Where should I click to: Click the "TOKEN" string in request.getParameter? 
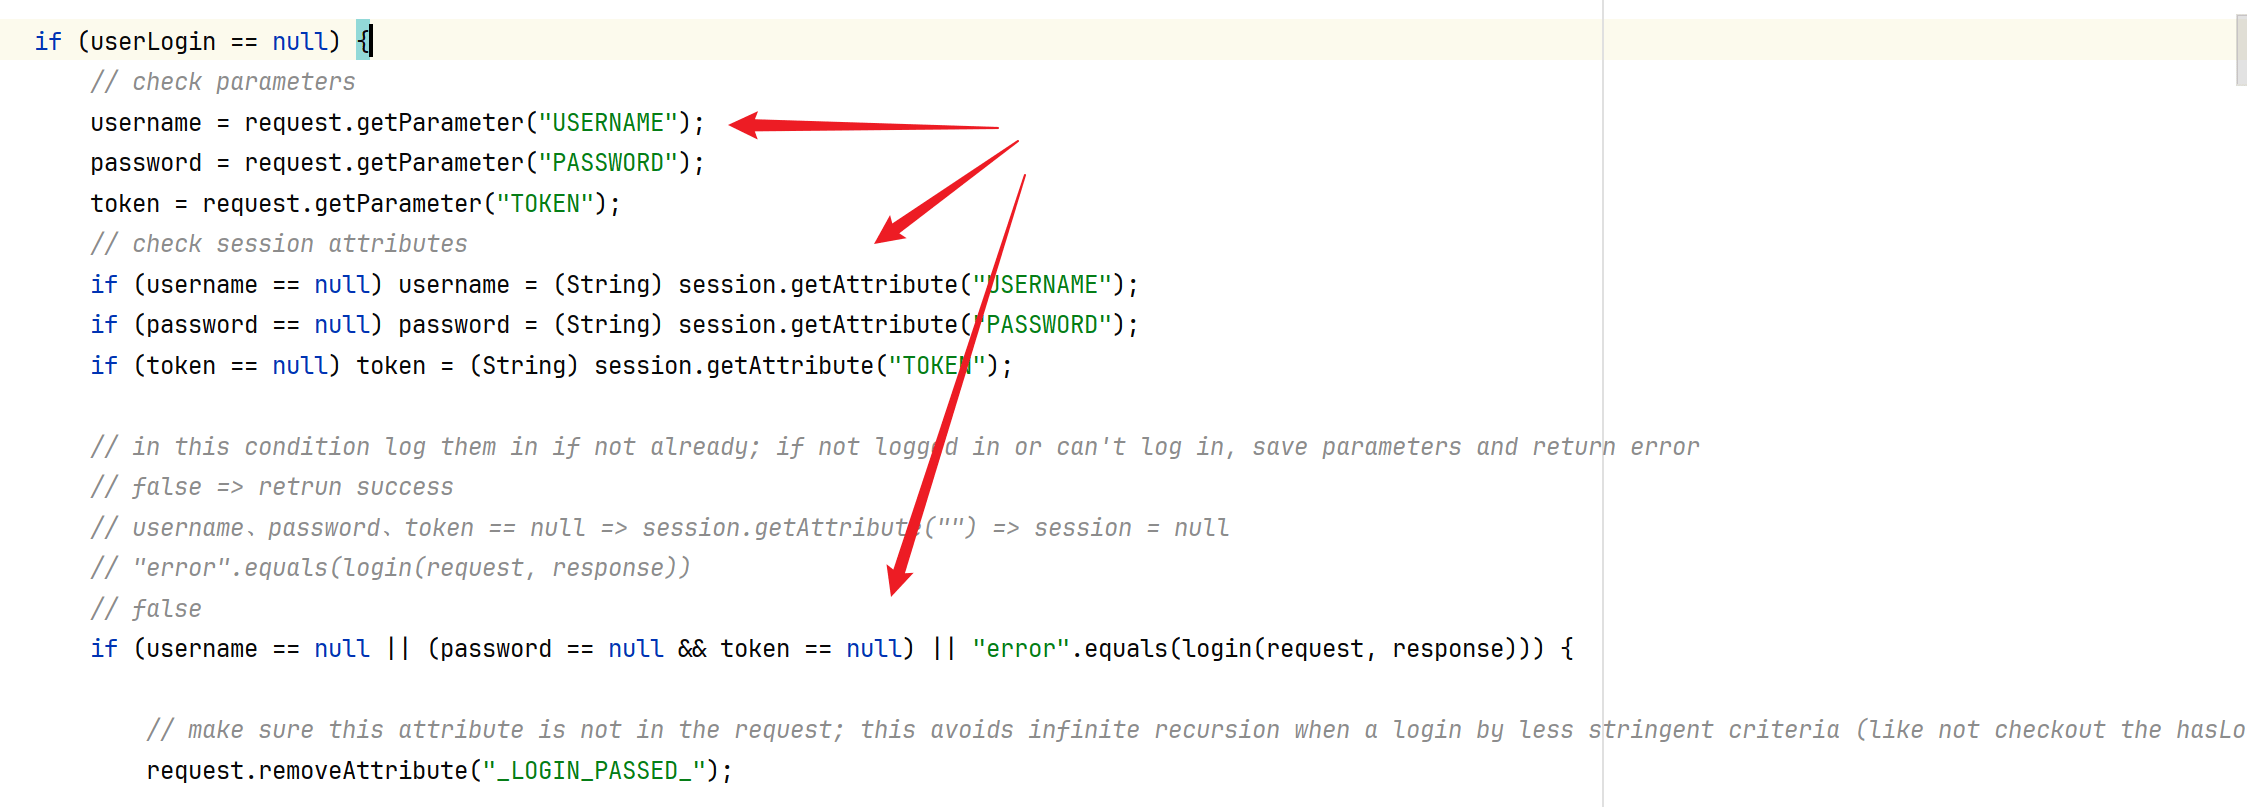point(545,204)
